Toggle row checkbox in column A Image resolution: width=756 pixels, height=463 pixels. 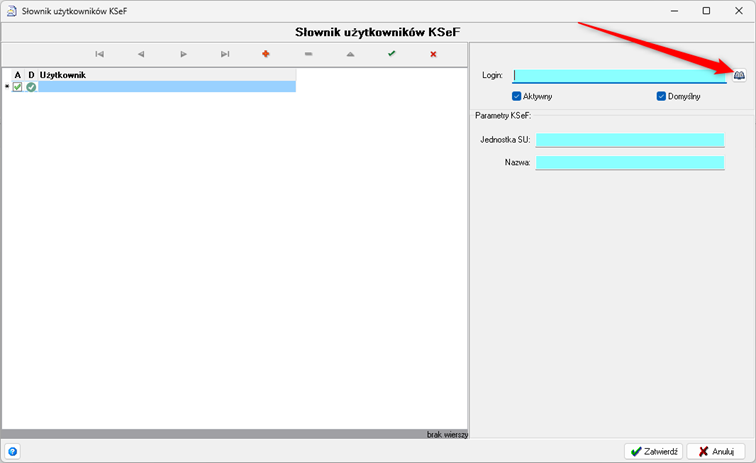pyautogui.click(x=18, y=87)
